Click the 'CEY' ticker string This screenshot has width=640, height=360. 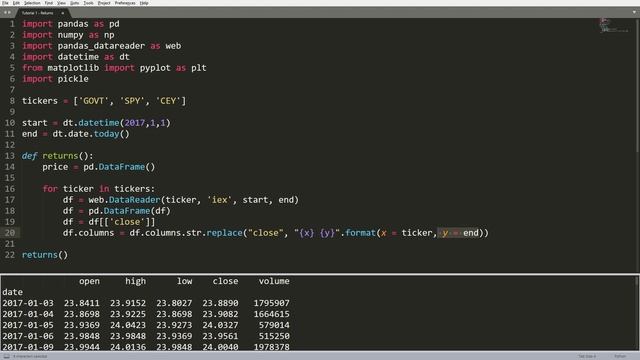tap(168, 101)
